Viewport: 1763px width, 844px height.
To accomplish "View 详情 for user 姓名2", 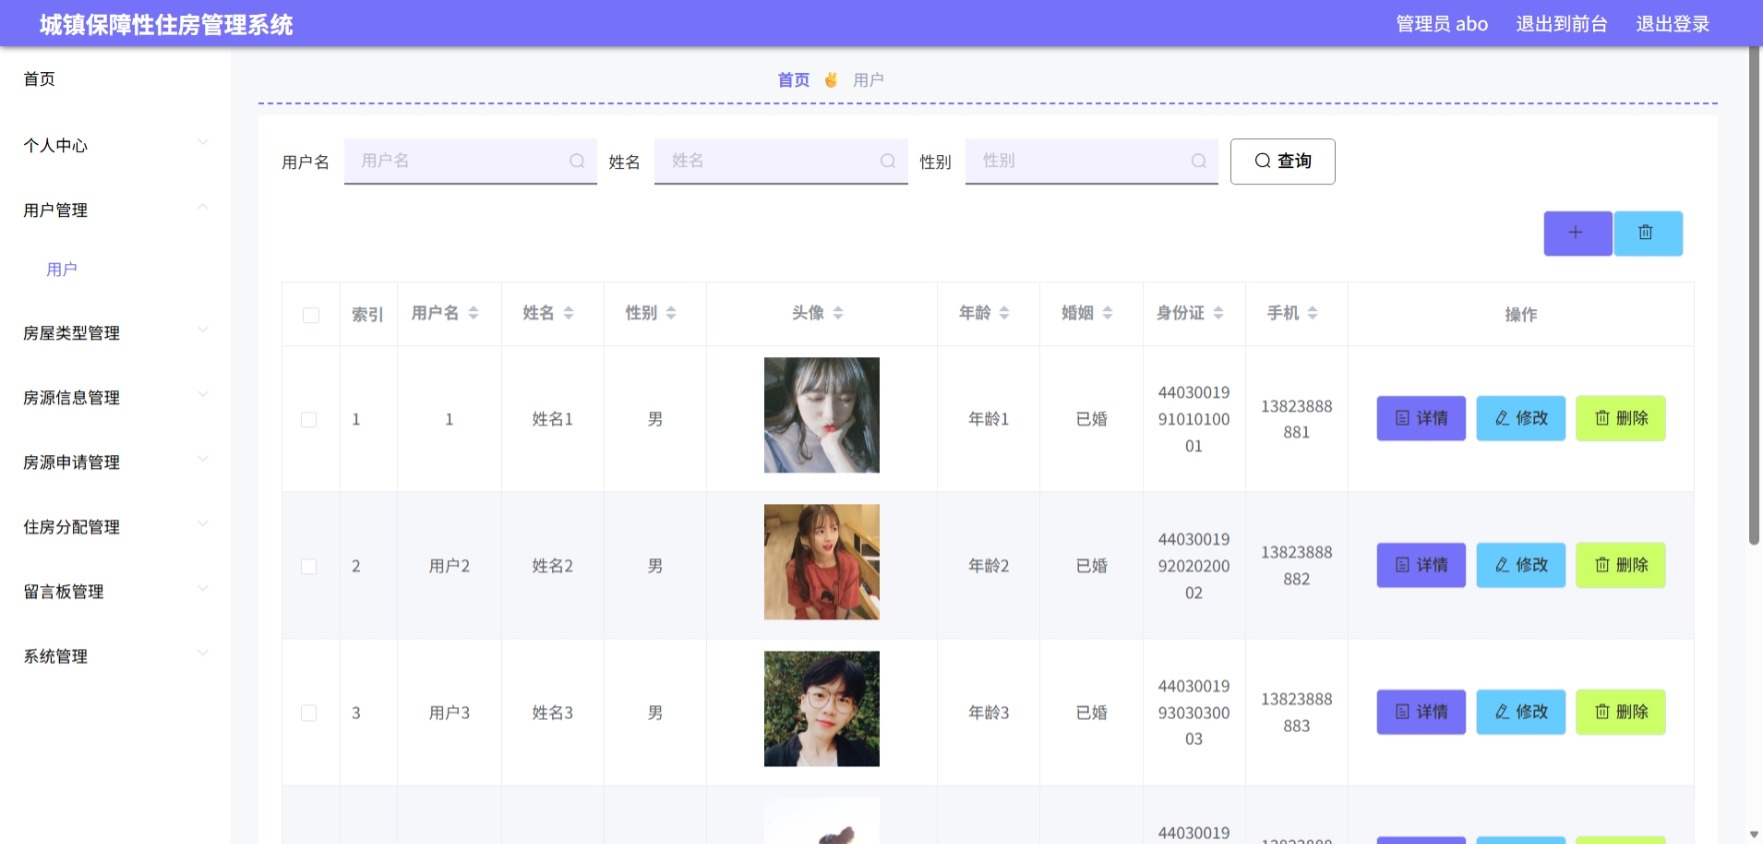I will tap(1421, 565).
